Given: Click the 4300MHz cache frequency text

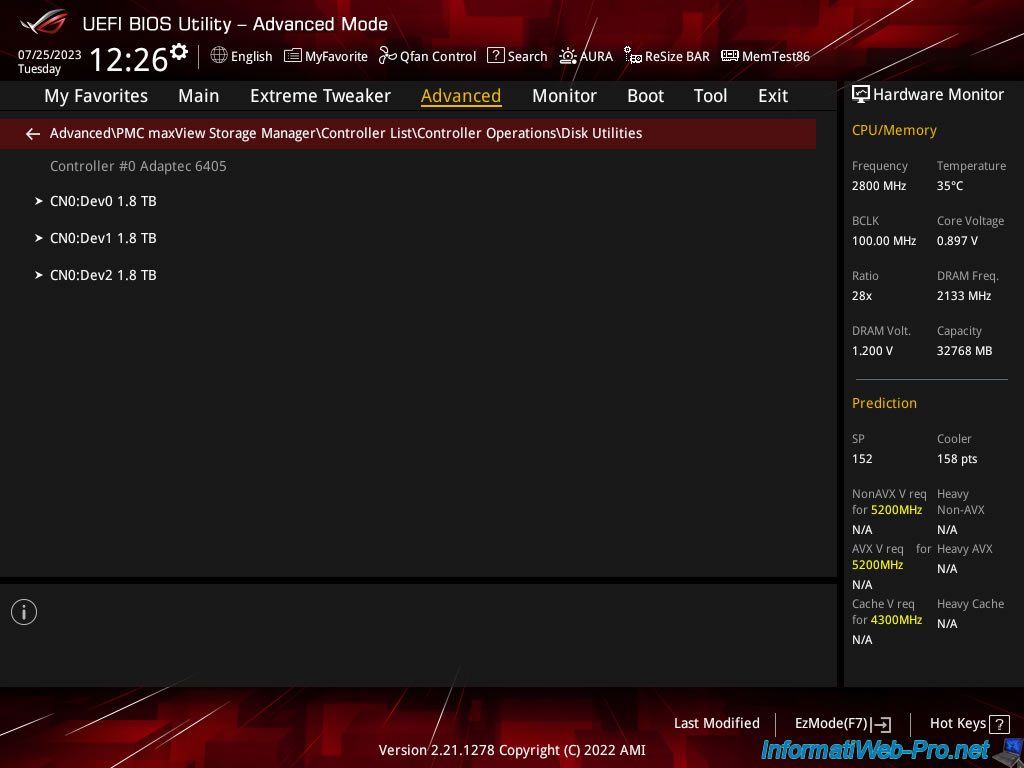Looking at the screenshot, I should click(896, 620).
